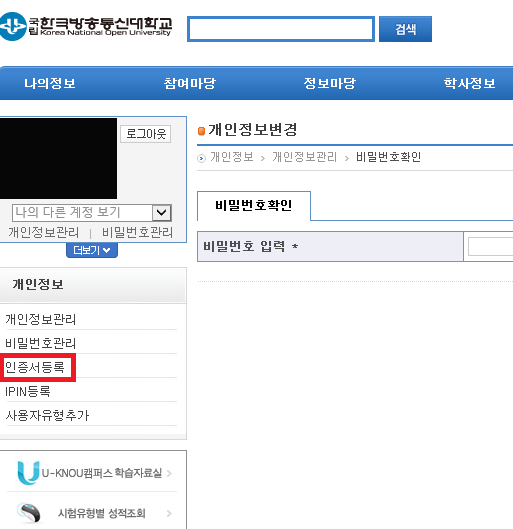Select 인증서등록 in the sidebar menu
Screen dimensions: 513x529
(x=35, y=367)
